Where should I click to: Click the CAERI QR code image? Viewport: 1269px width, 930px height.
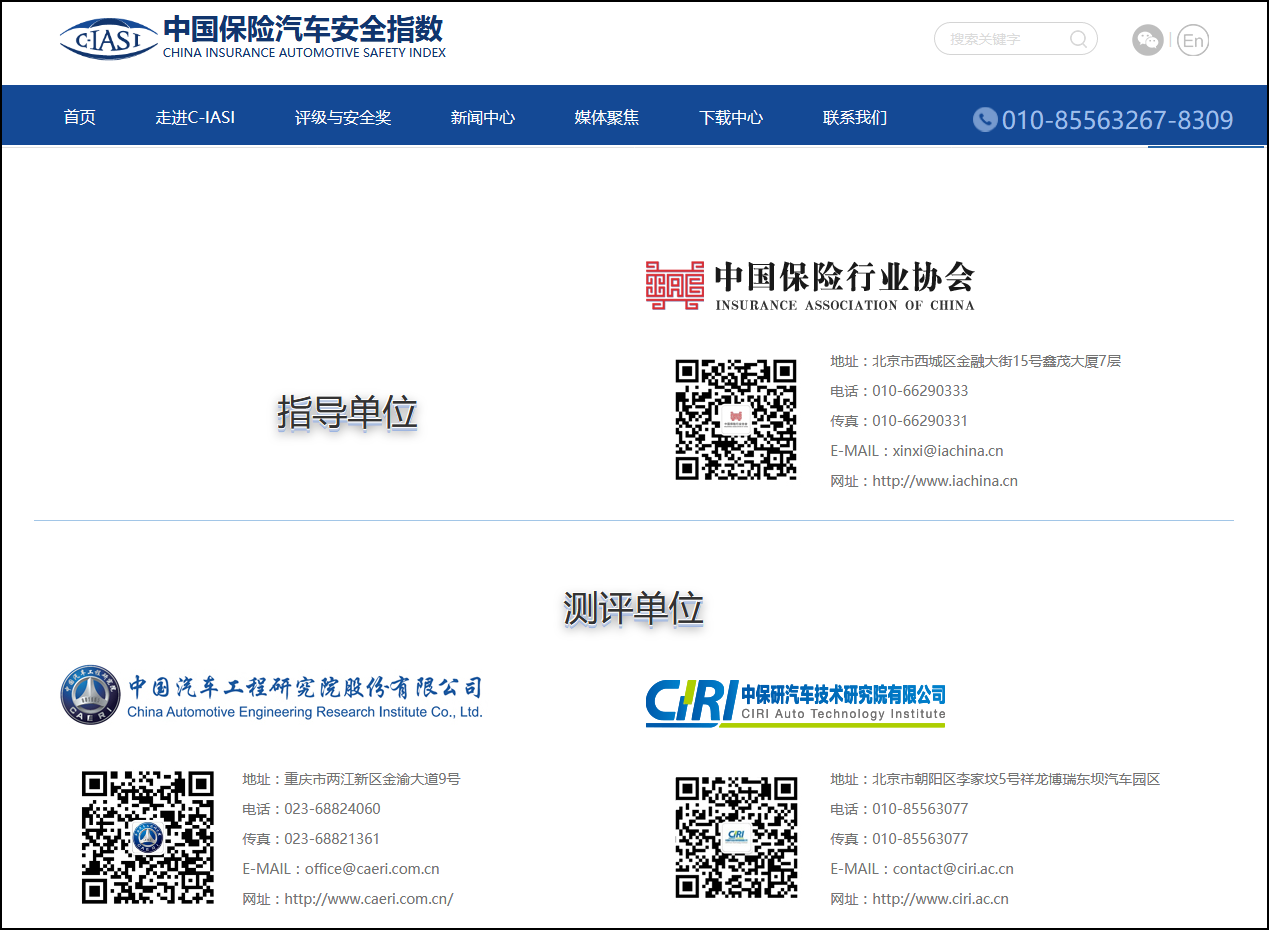(x=148, y=838)
